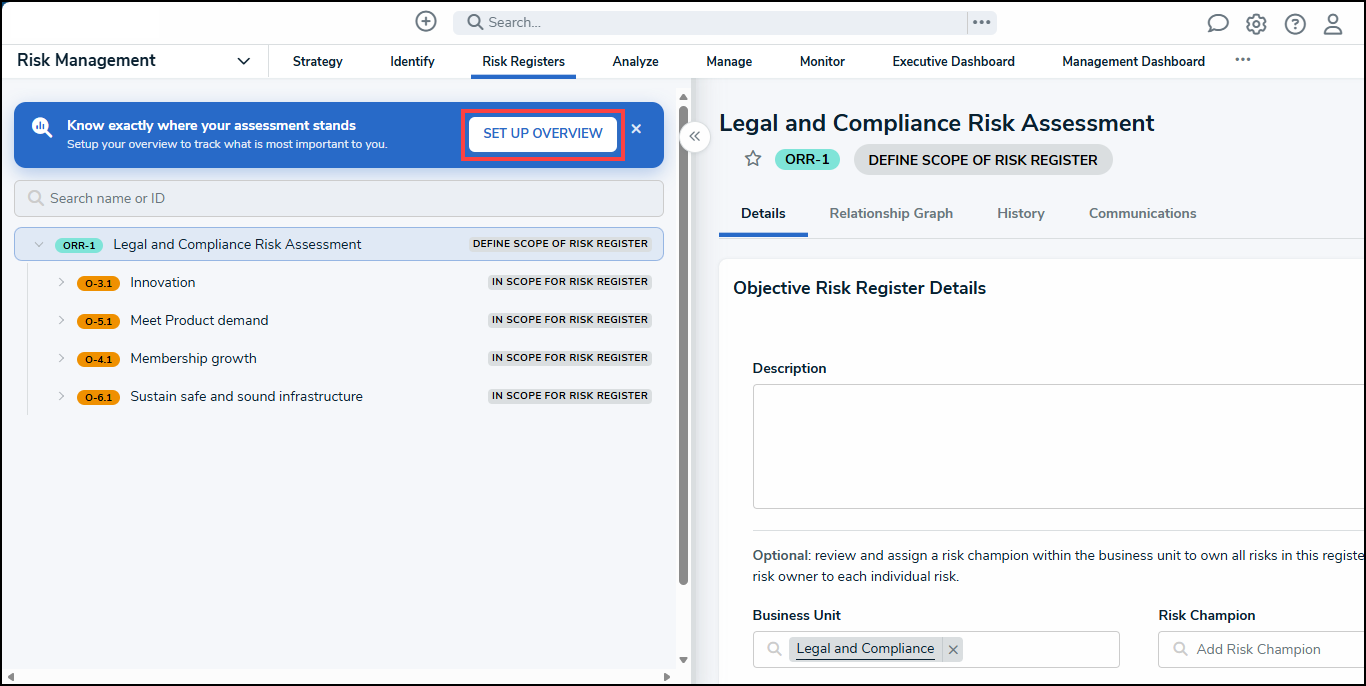Open the Monitor tab

click(x=822, y=61)
